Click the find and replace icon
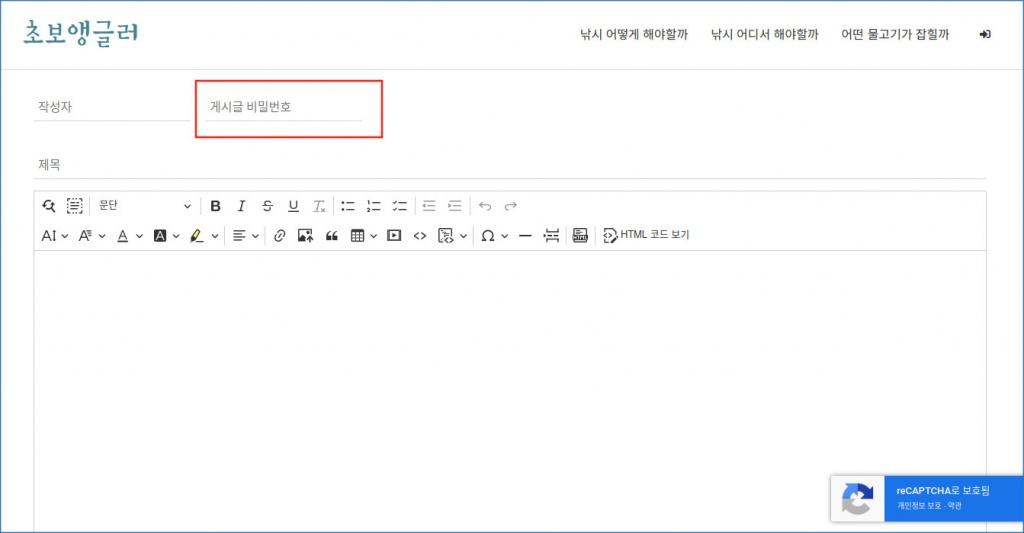Screen dimensions: 1024x533 click(x=49, y=206)
